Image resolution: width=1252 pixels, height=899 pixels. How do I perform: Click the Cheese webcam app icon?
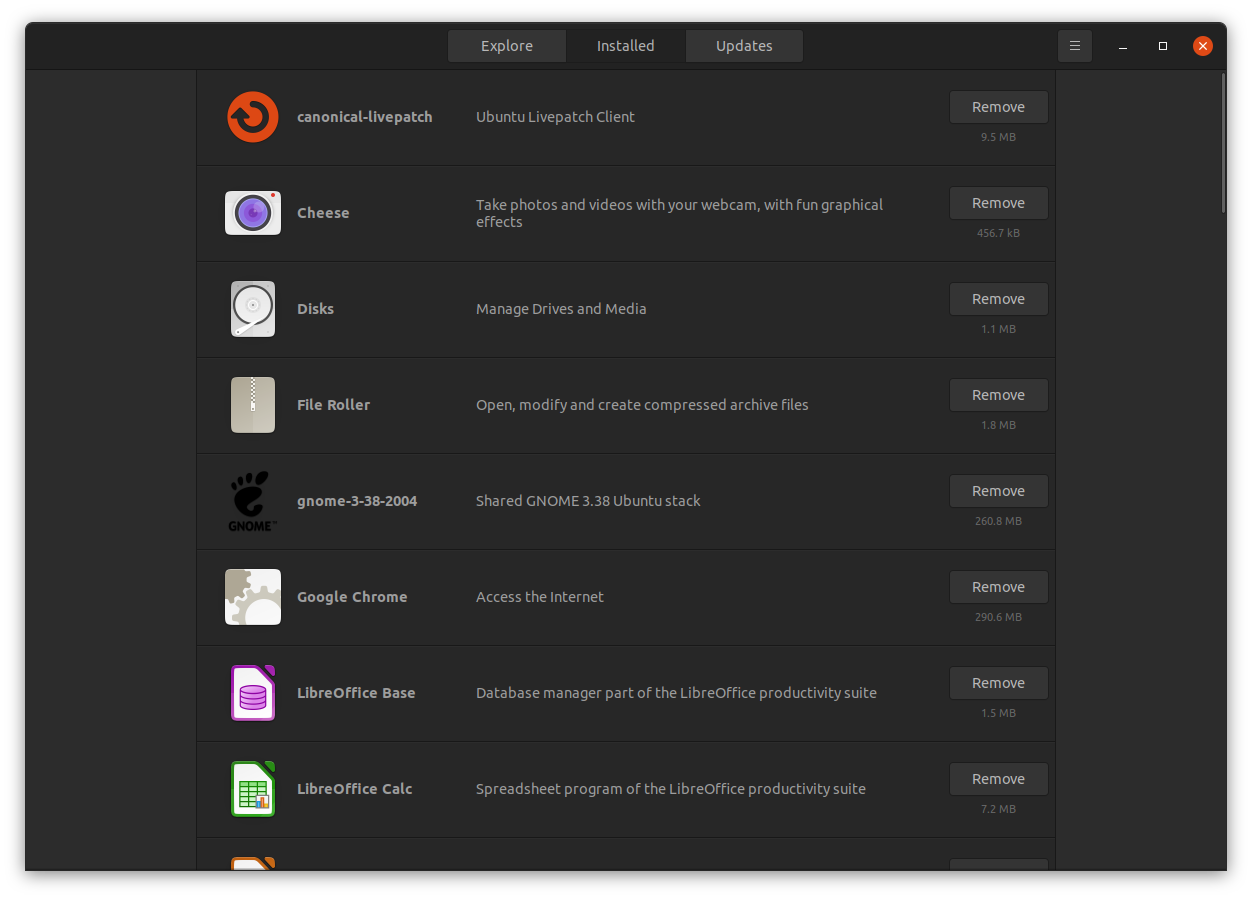tap(252, 213)
